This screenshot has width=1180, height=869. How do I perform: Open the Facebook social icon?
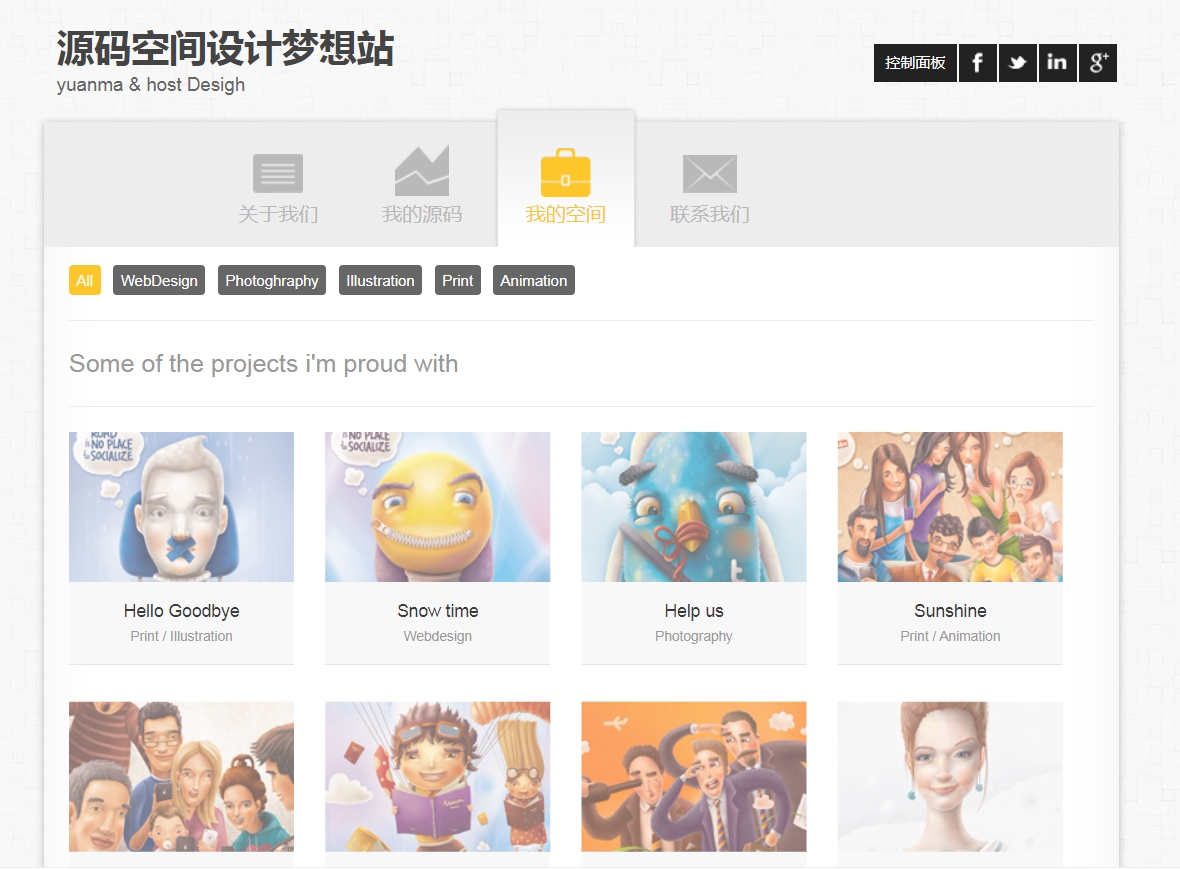point(978,62)
